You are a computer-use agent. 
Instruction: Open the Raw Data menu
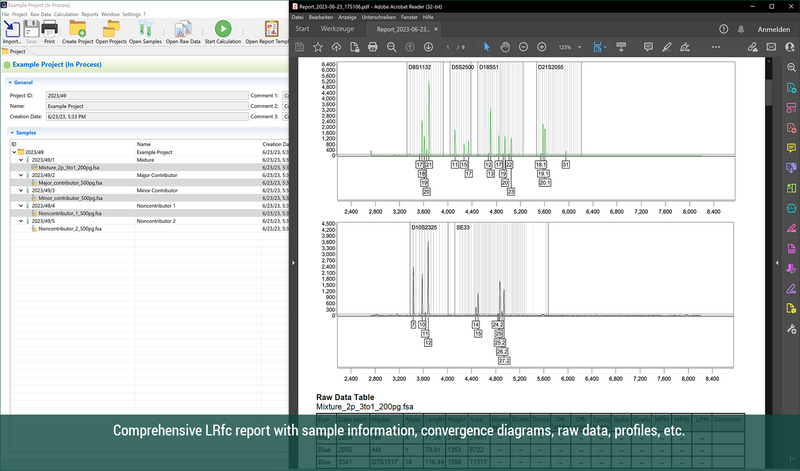(x=40, y=14)
